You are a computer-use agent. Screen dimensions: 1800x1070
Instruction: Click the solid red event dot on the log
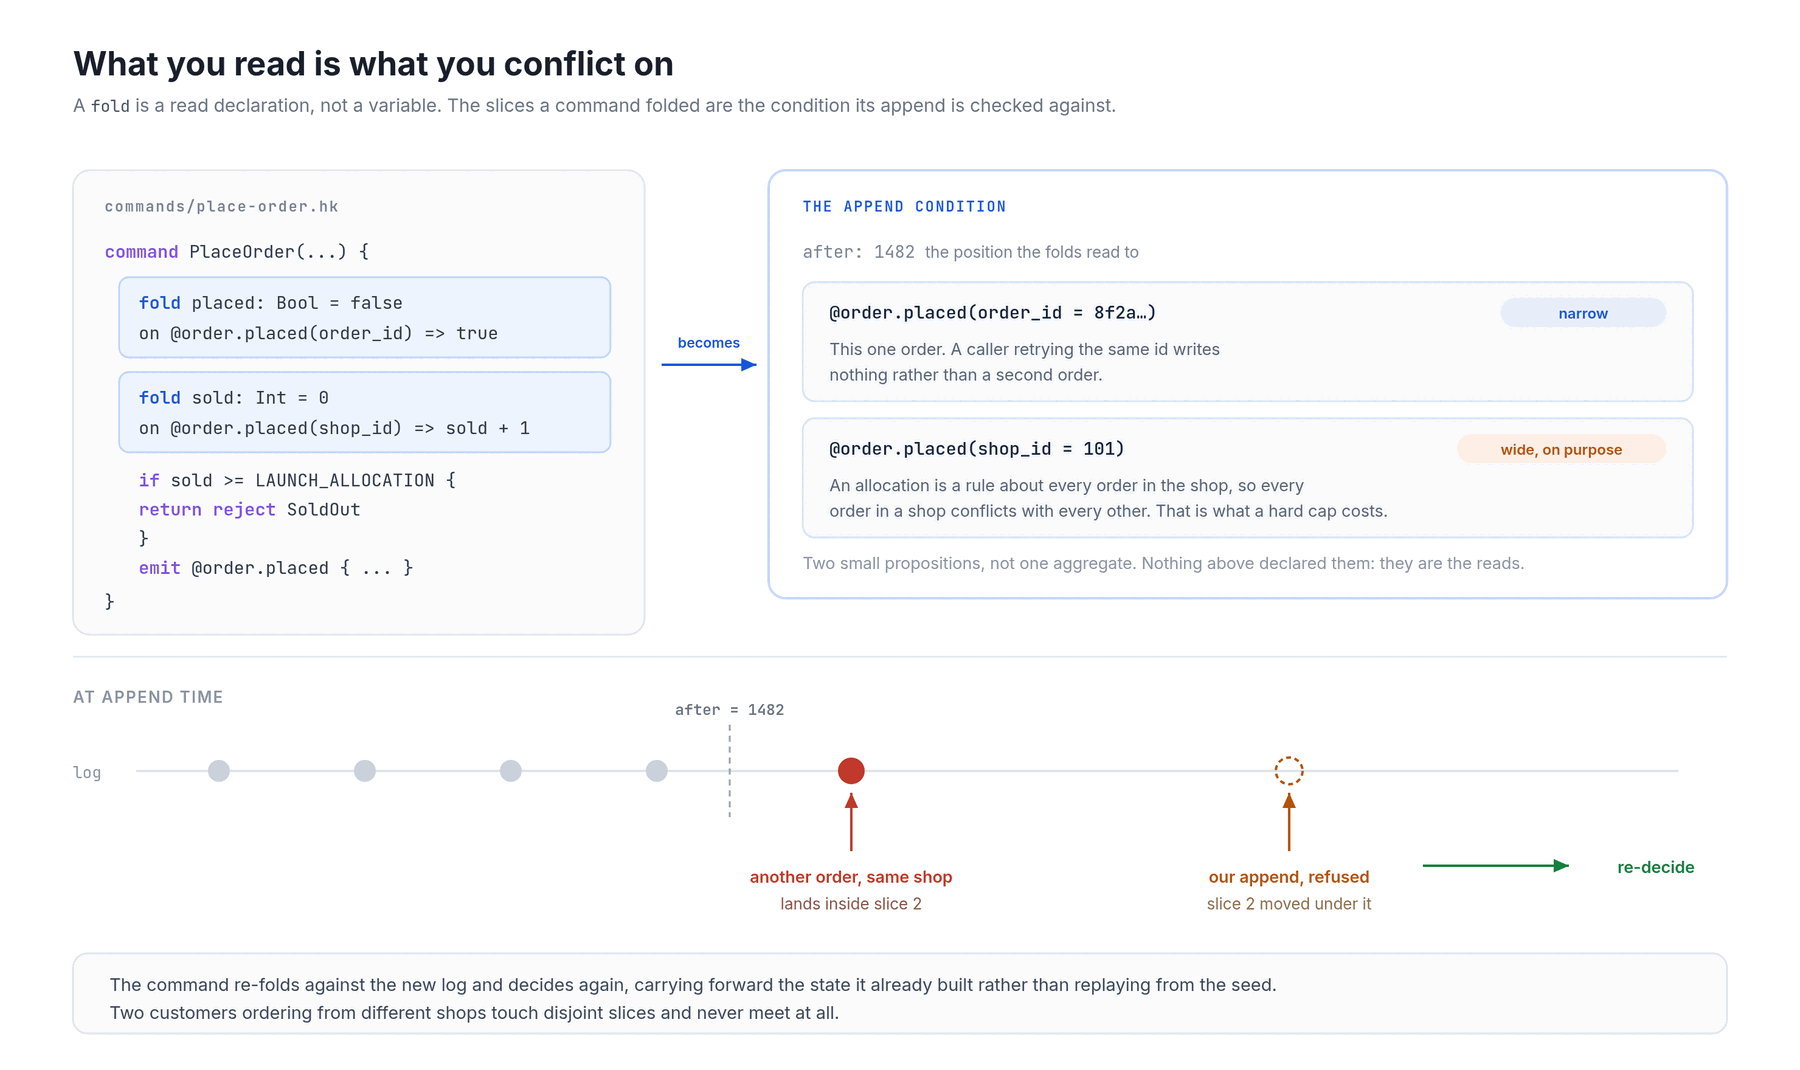(851, 771)
